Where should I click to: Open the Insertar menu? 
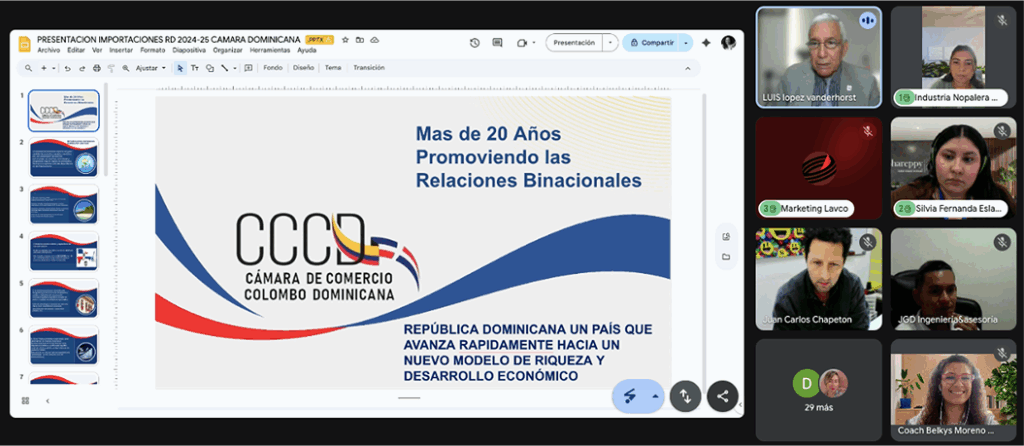pyautogui.click(x=121, y=50)
